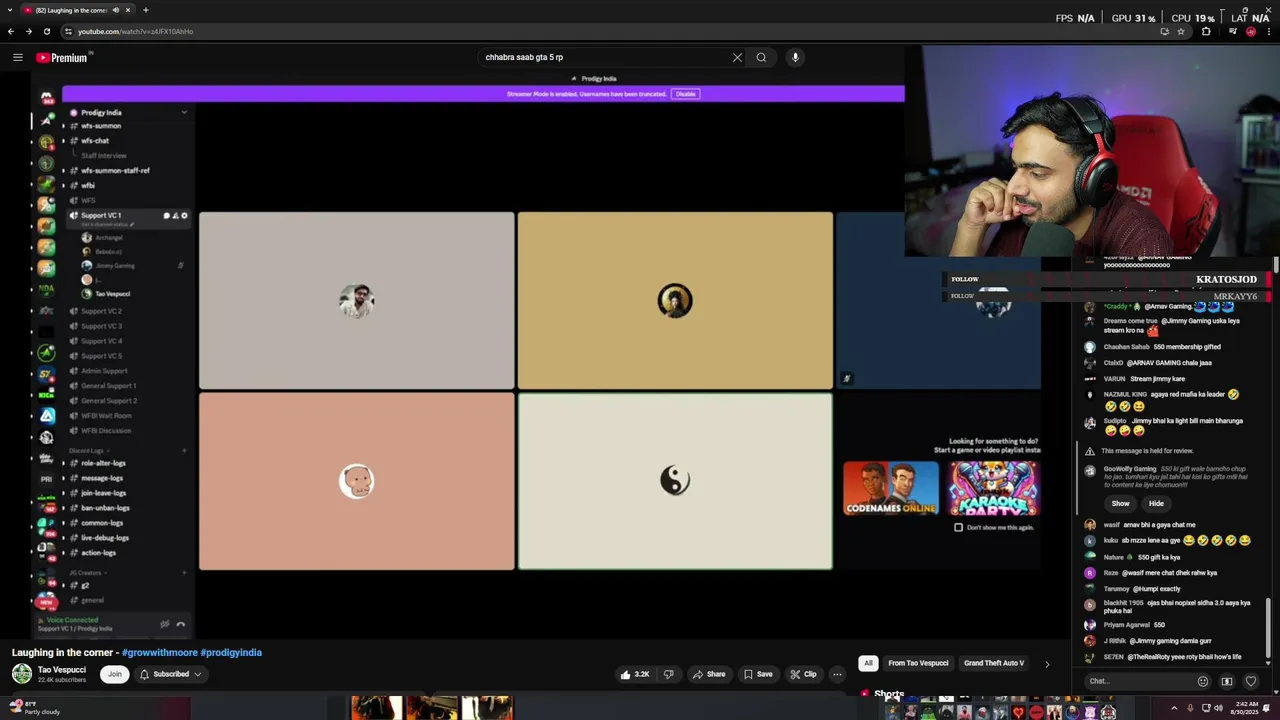Open more actions ellipsis menu
This screenshot has width=1280, height=720.
pyautogui.click(x=838, y=674)
